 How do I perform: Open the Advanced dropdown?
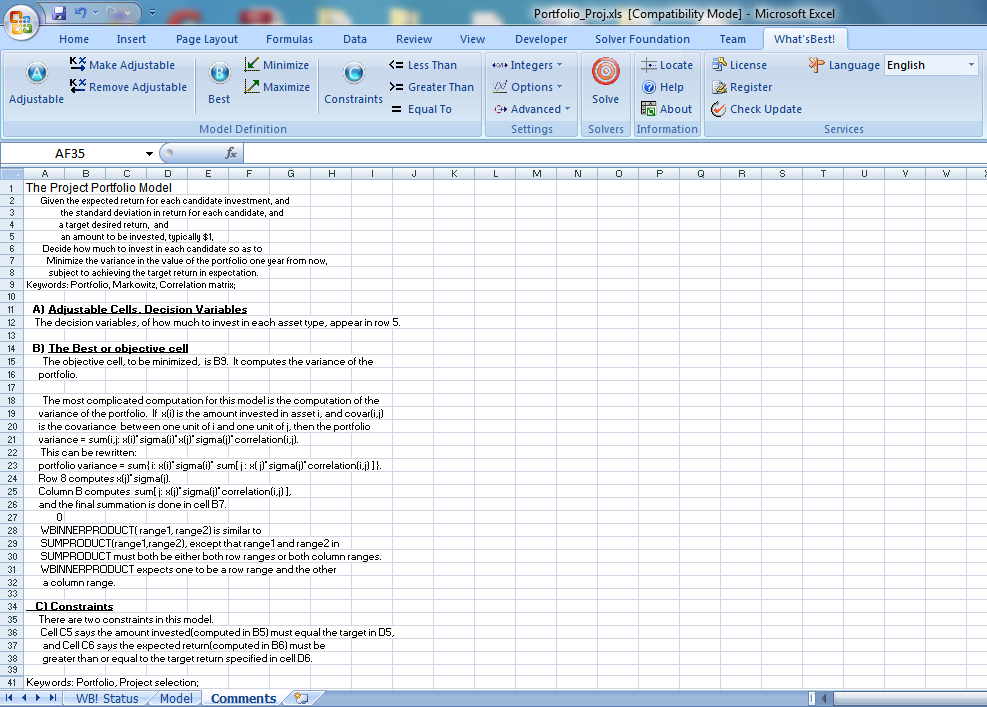click(532, 109)
